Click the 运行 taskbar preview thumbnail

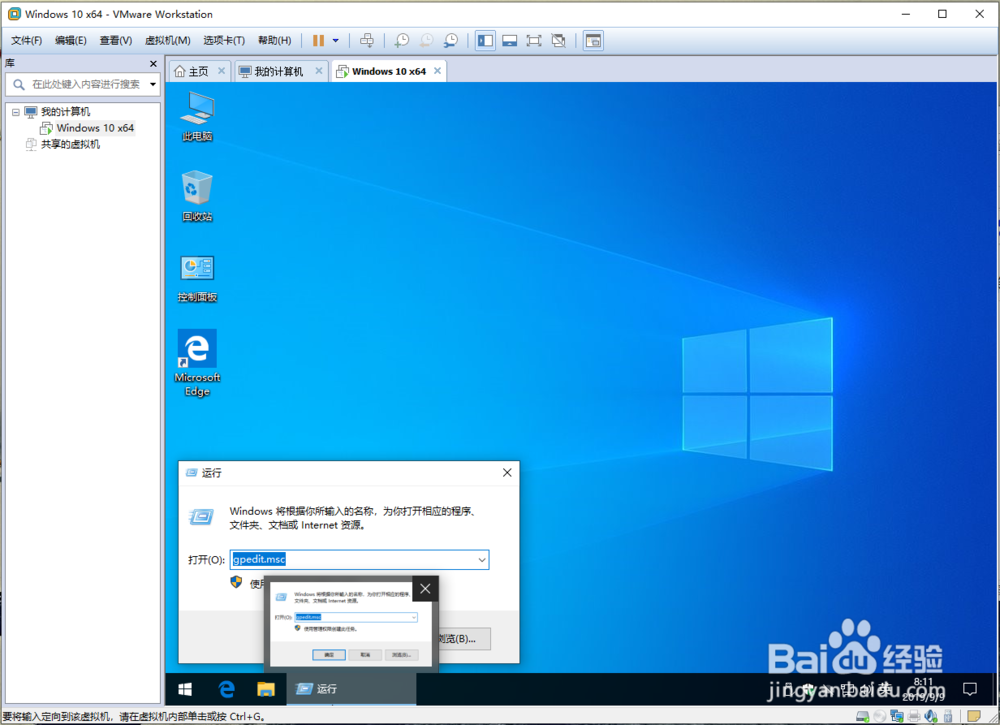(x=351, y=623)
